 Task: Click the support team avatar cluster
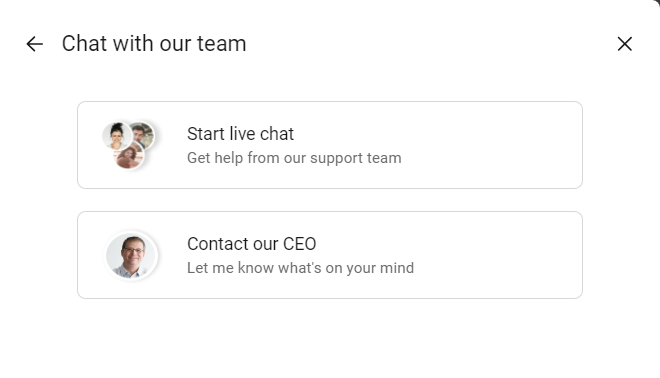[x=129, y=145]
